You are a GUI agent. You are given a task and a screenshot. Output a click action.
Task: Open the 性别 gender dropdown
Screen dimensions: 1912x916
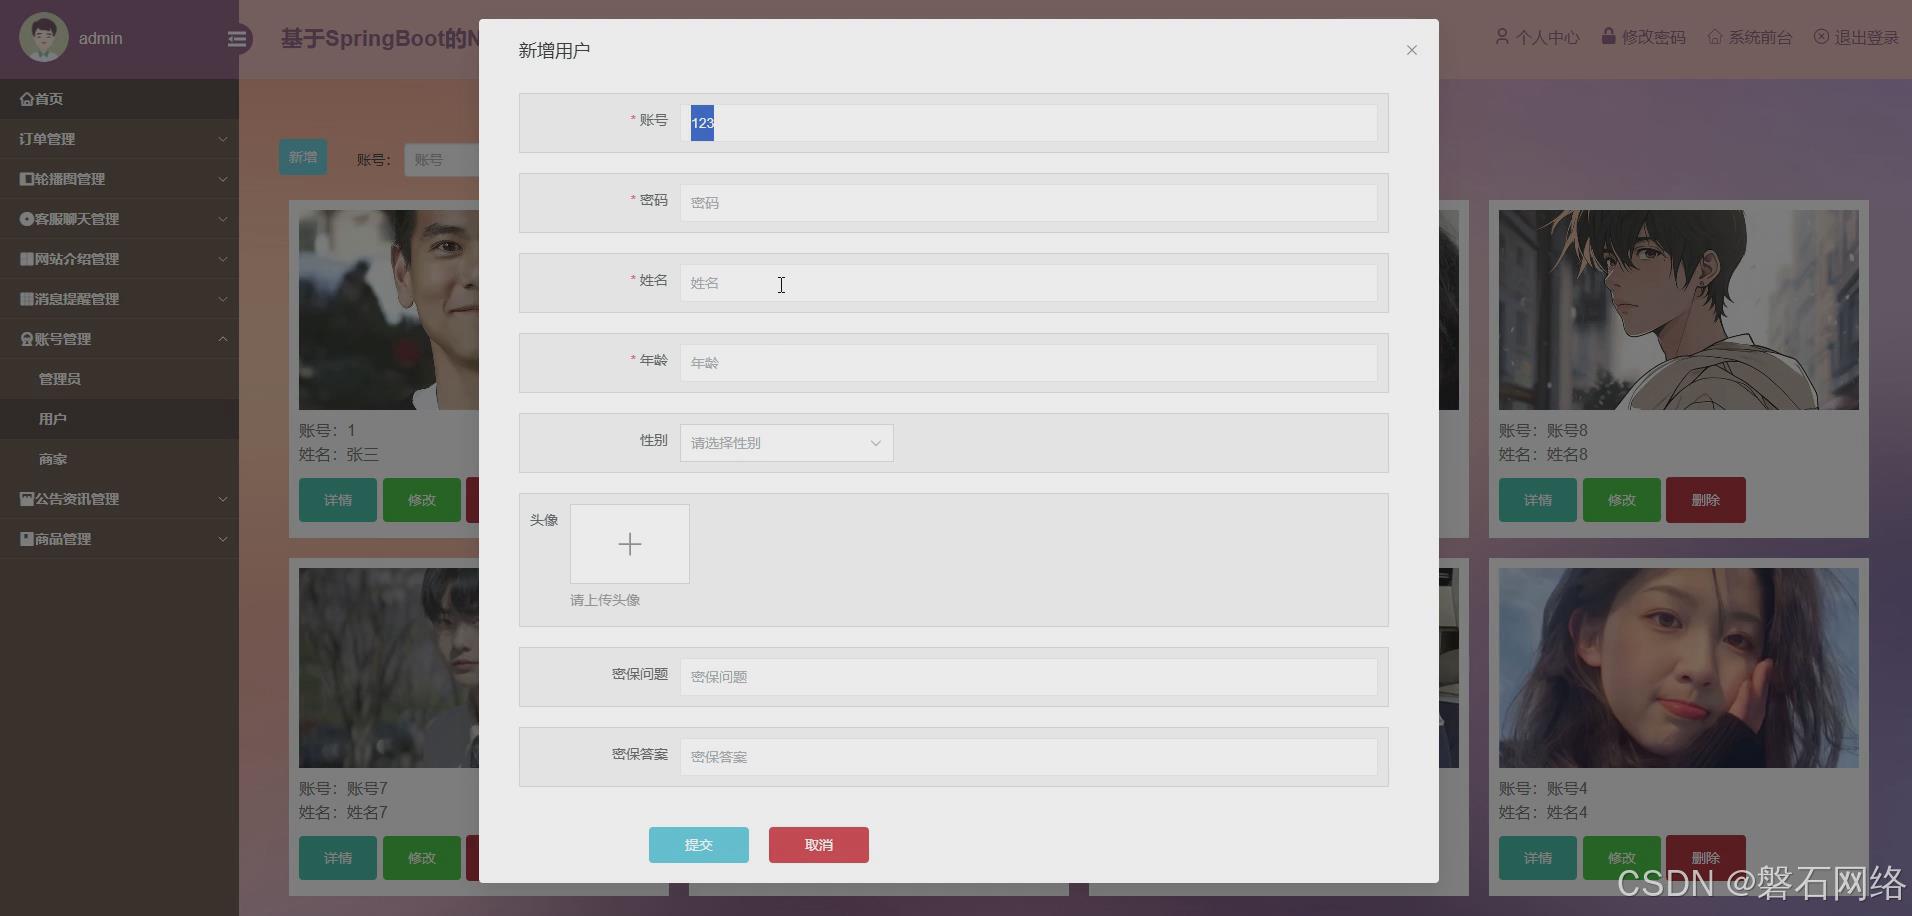point(785,443)
